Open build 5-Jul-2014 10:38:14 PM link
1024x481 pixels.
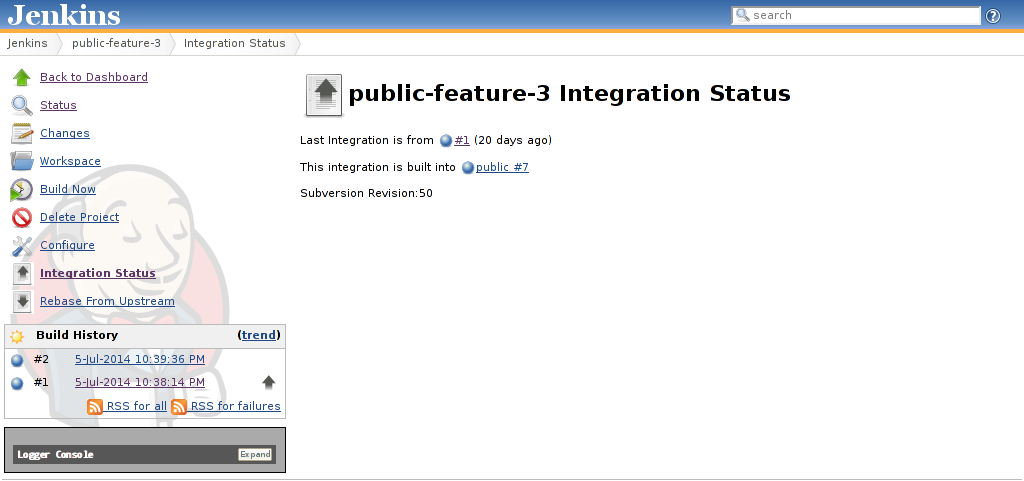click(x=140, y=382)
